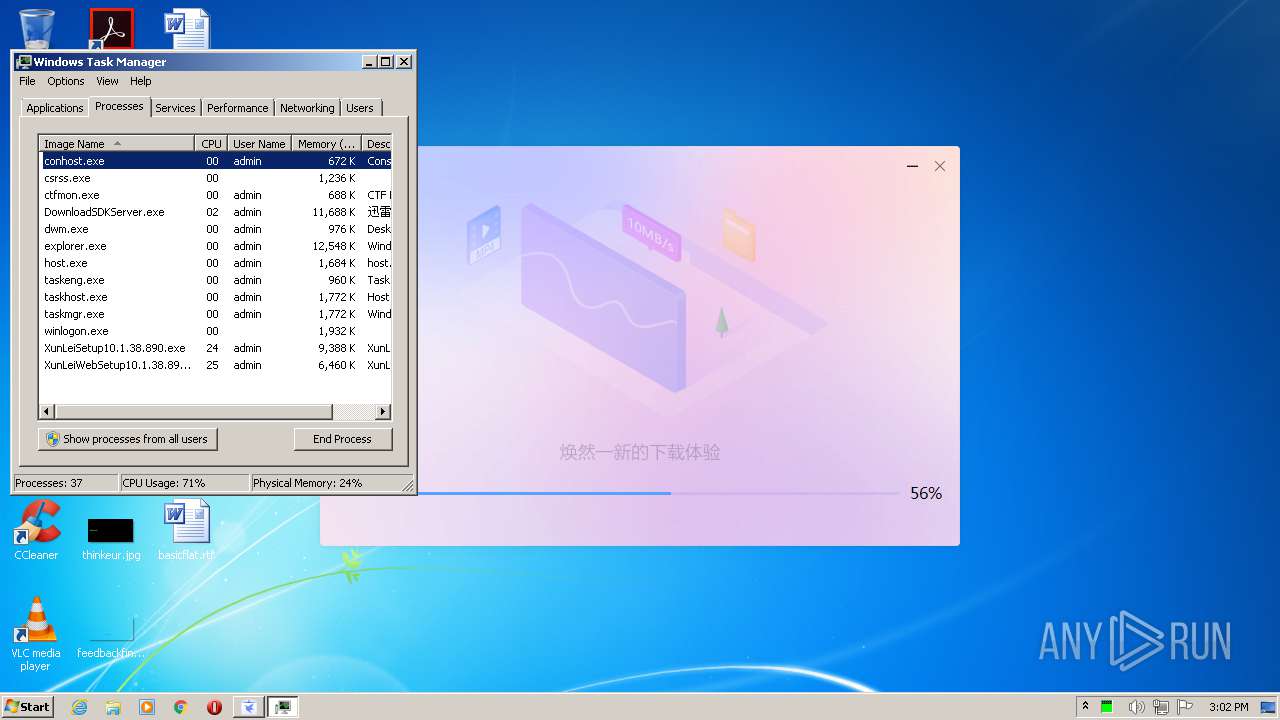The width and height of the screenshot is (1280, 720).
Task: Open Internet Explorer from the taskbar
Action: pyautogui.click(x=79, y=707)
